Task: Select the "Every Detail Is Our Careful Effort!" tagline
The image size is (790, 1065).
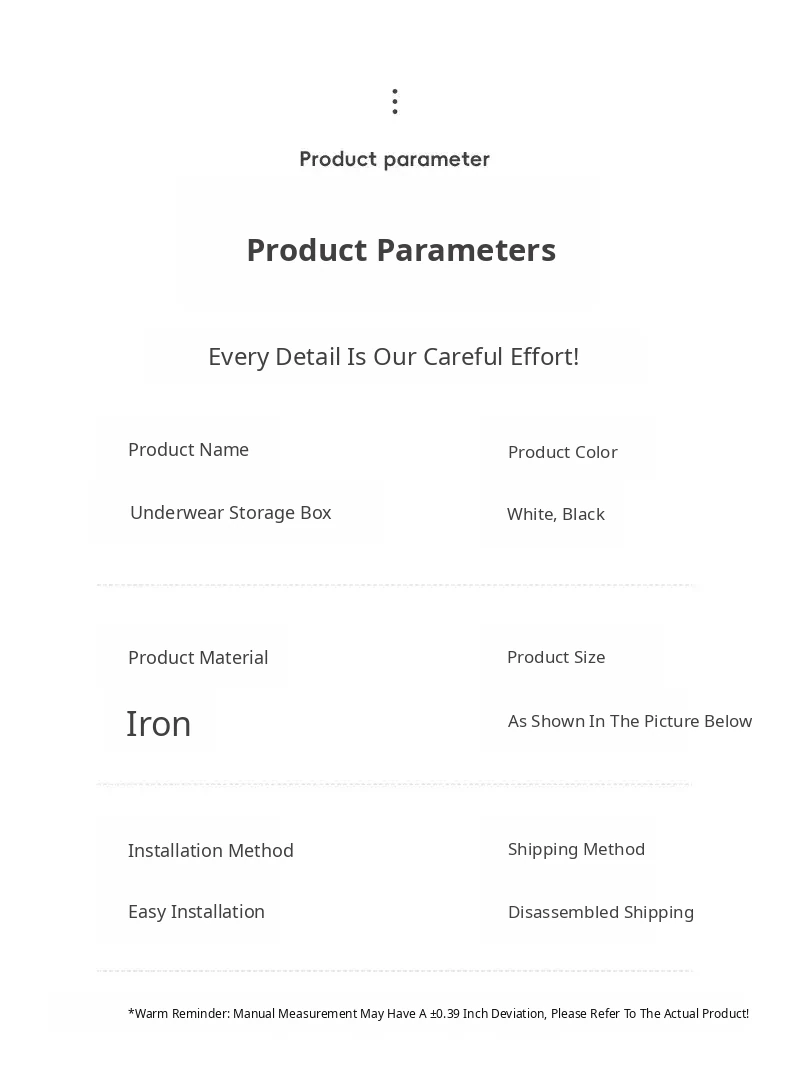Action: 393,356
